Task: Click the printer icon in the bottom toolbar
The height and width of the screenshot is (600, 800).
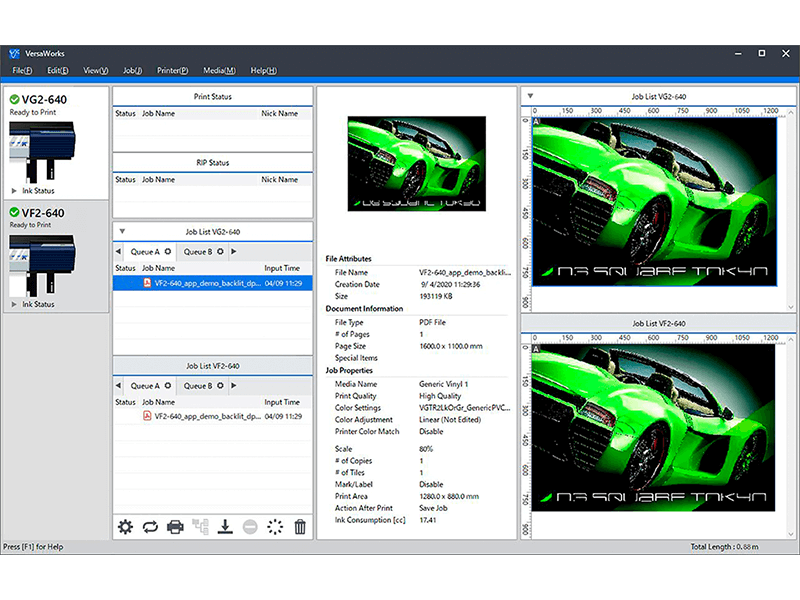Action: pos(175,527)
